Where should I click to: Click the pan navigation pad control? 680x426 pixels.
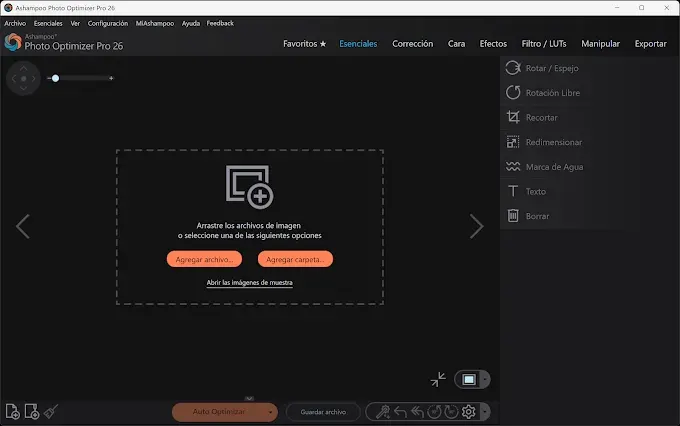(x=23, y=79)
